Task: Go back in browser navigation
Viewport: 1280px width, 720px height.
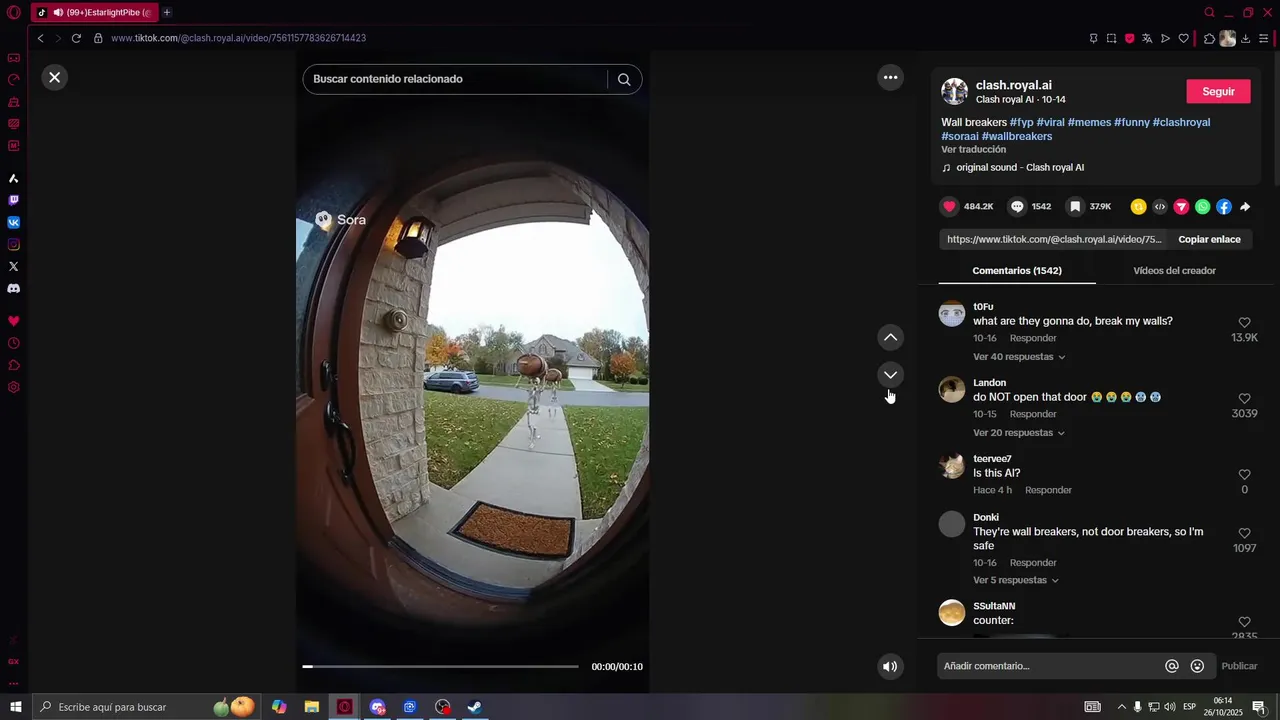Action: (x=40, y=38)
